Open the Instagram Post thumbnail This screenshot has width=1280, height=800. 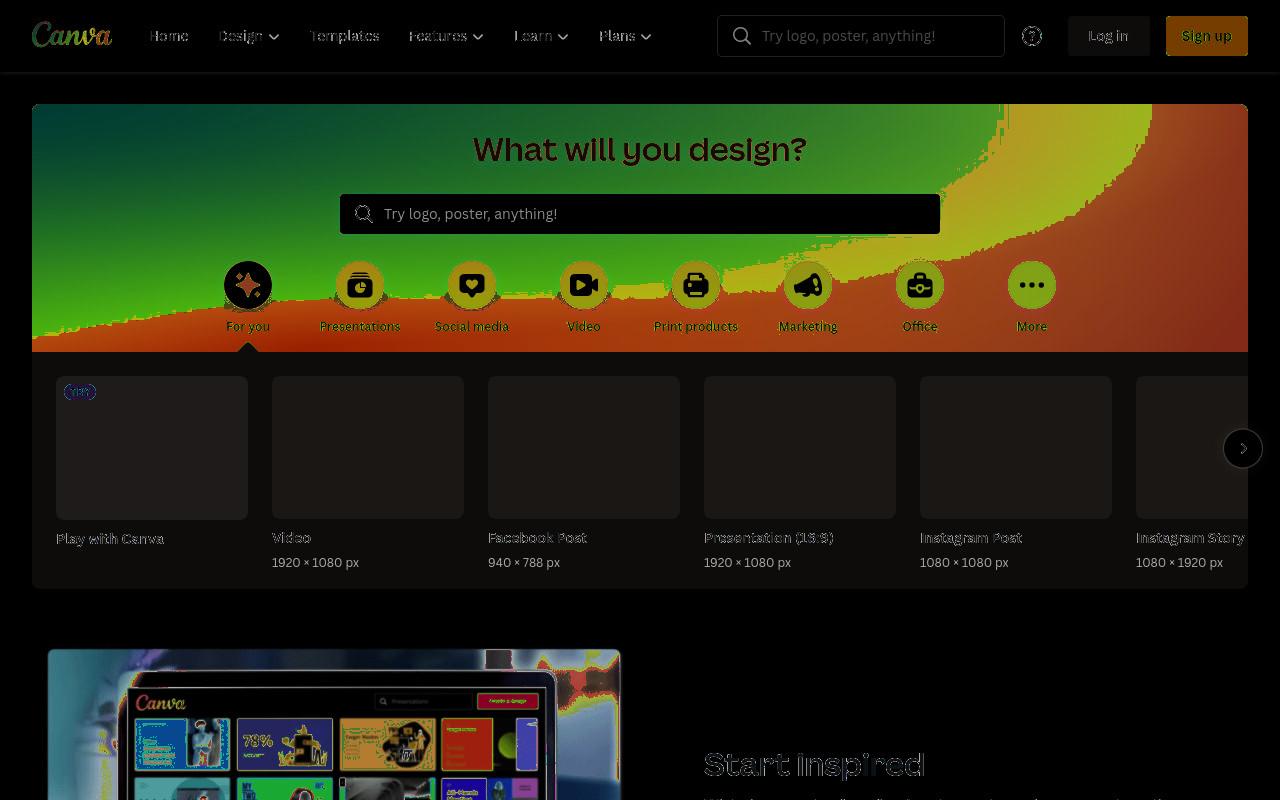point(1016,447)
